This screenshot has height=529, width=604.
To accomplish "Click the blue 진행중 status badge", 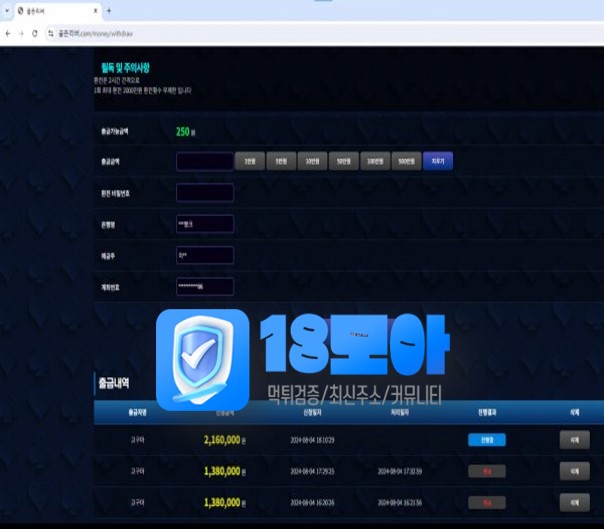I will [487, 440].
